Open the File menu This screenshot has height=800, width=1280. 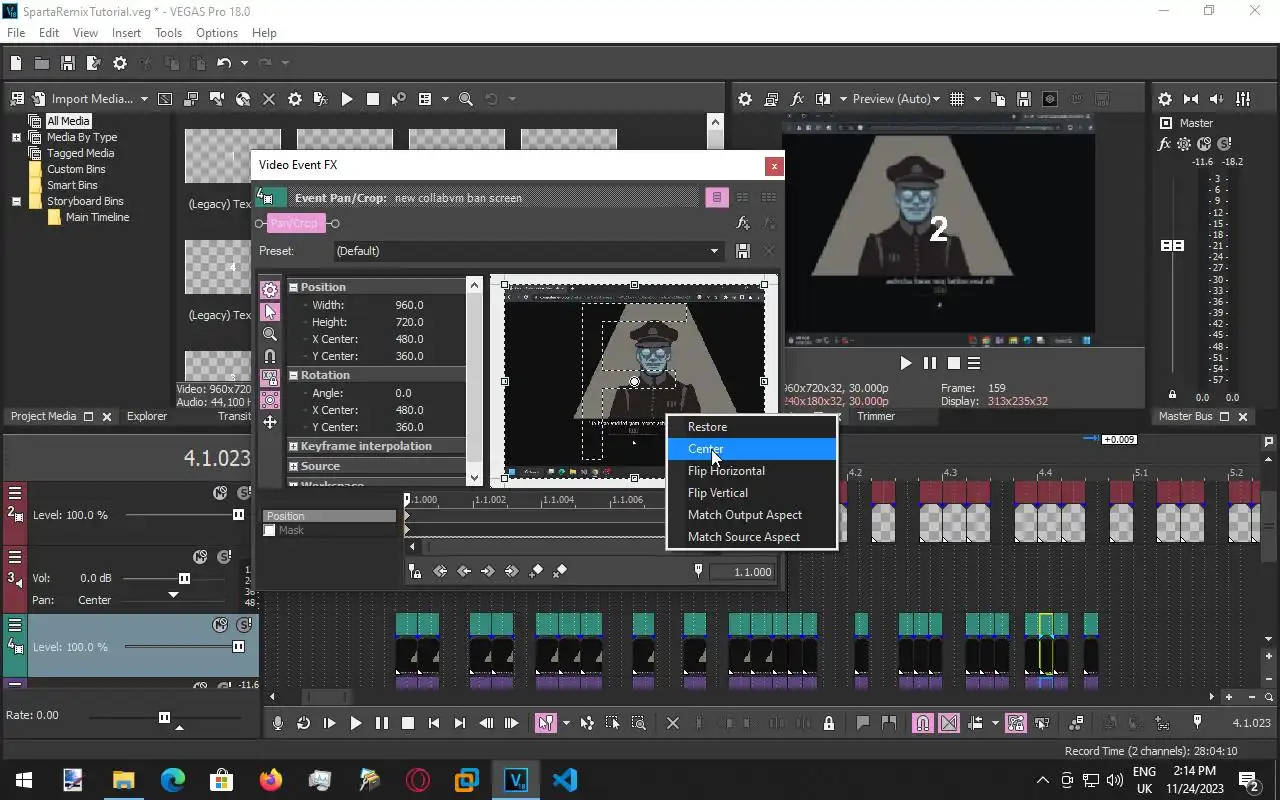[16, 32]
